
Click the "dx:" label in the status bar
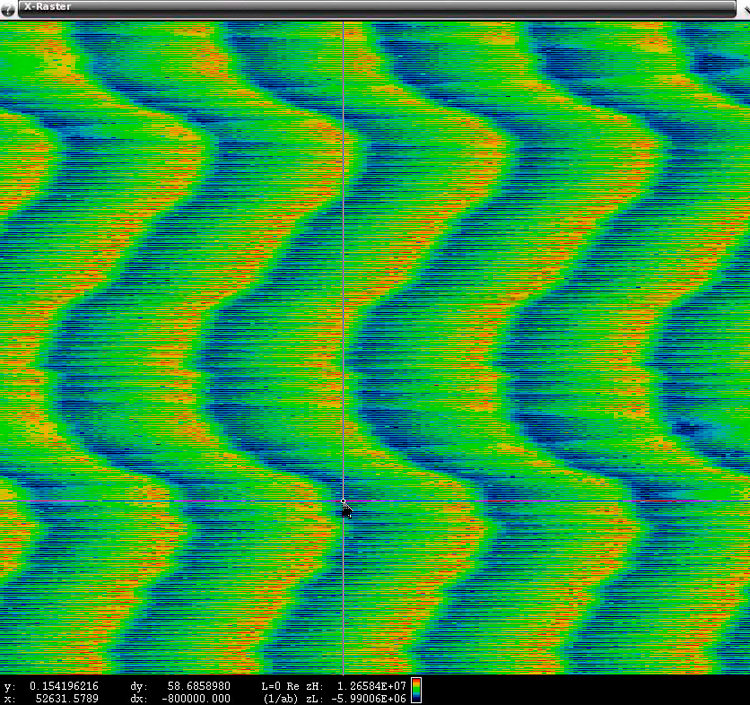point(138,699)
